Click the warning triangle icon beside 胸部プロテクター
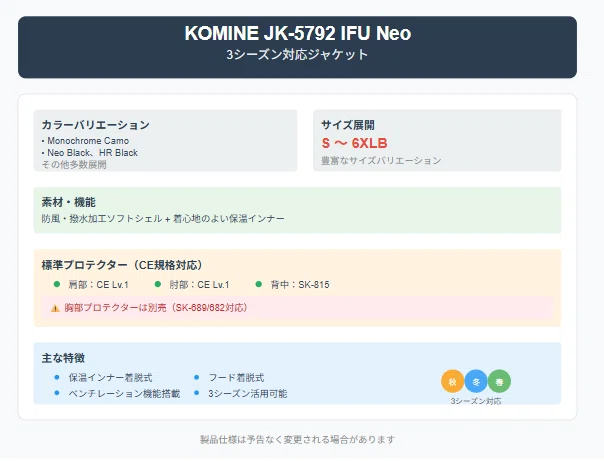This screenshot has height=461, width=604. [55, 308]
